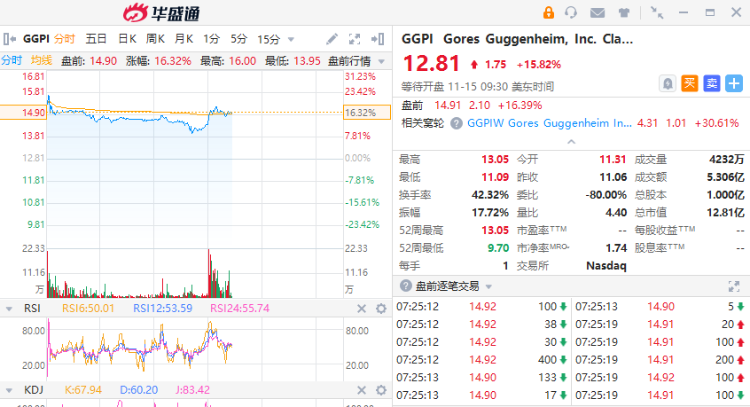750x407 pixels.
Task: Open customer service headset icon
Action: (571, 12)
